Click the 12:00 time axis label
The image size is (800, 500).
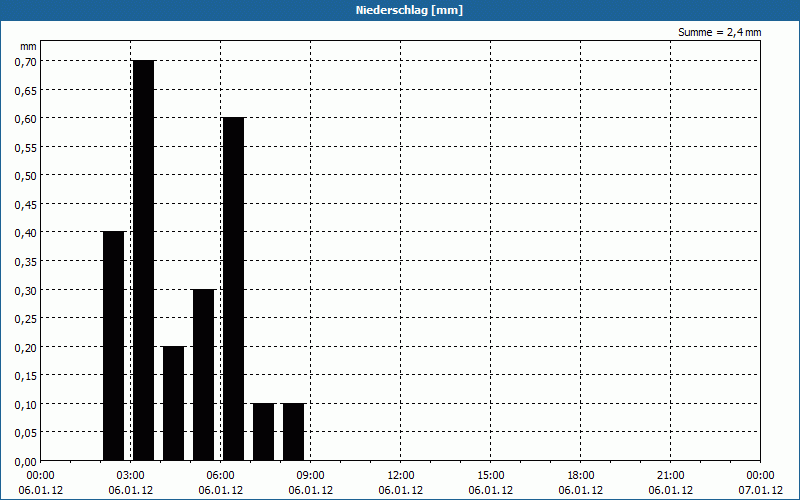pos(401,475)
